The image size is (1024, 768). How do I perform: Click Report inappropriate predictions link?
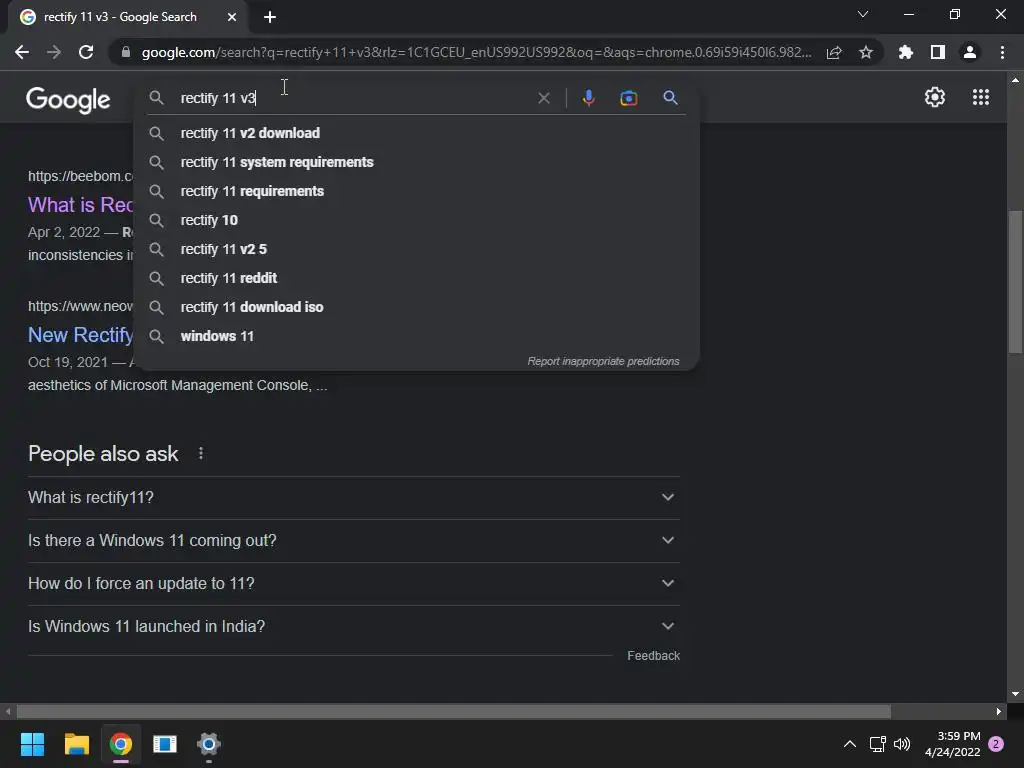pyautogui.click(x=603, y=361)
